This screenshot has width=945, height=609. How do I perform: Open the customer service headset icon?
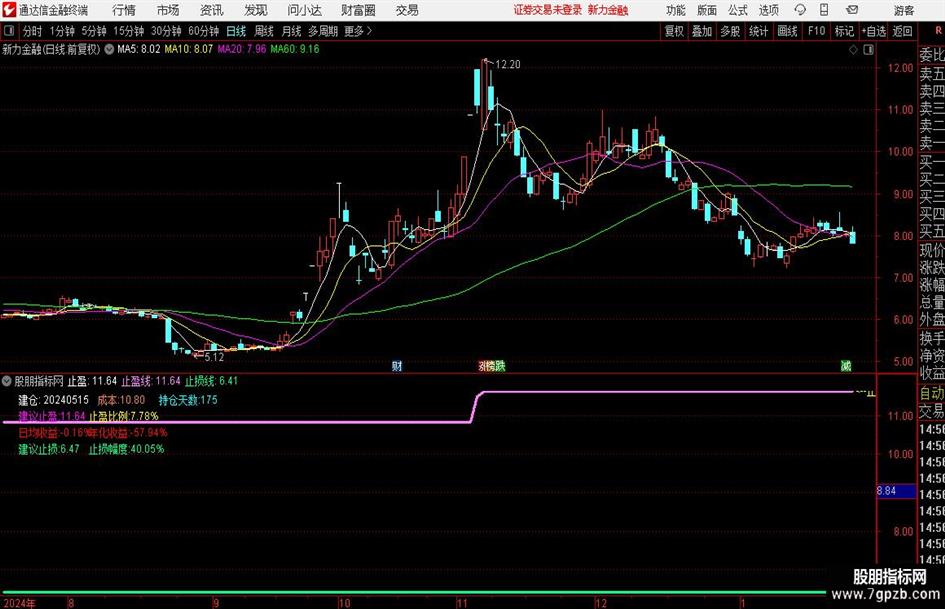tap(800, 10)
